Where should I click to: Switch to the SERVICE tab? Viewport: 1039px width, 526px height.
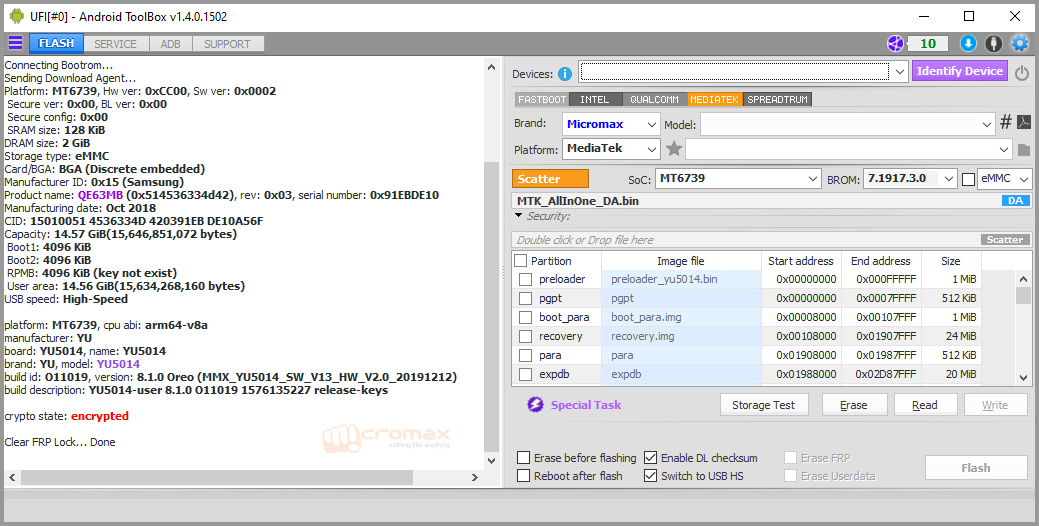coord(115,44)
